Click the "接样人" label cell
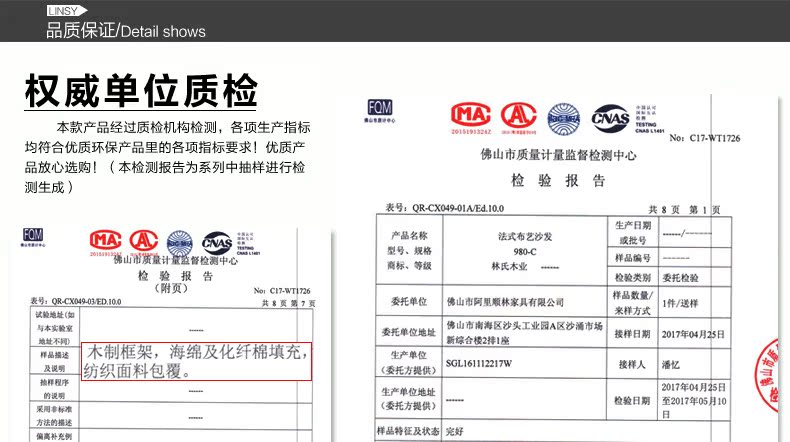The image size is (790, 442). pyautogui.click(x=633, y=364)
